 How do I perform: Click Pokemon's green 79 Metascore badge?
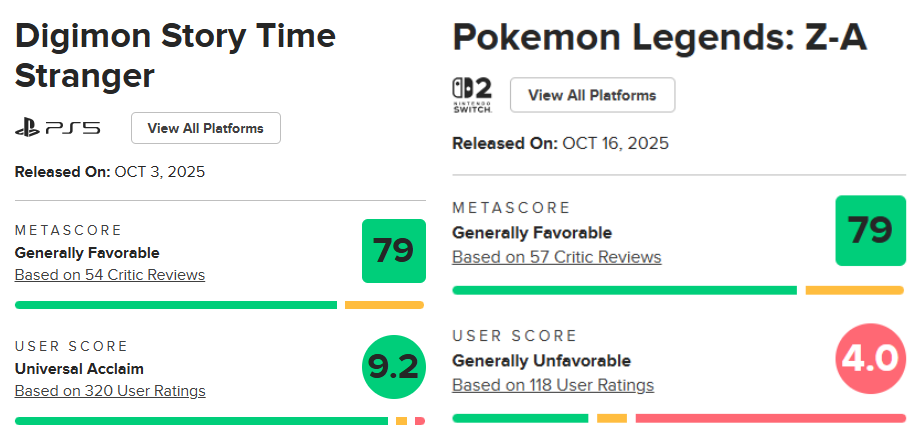[870, 231]
